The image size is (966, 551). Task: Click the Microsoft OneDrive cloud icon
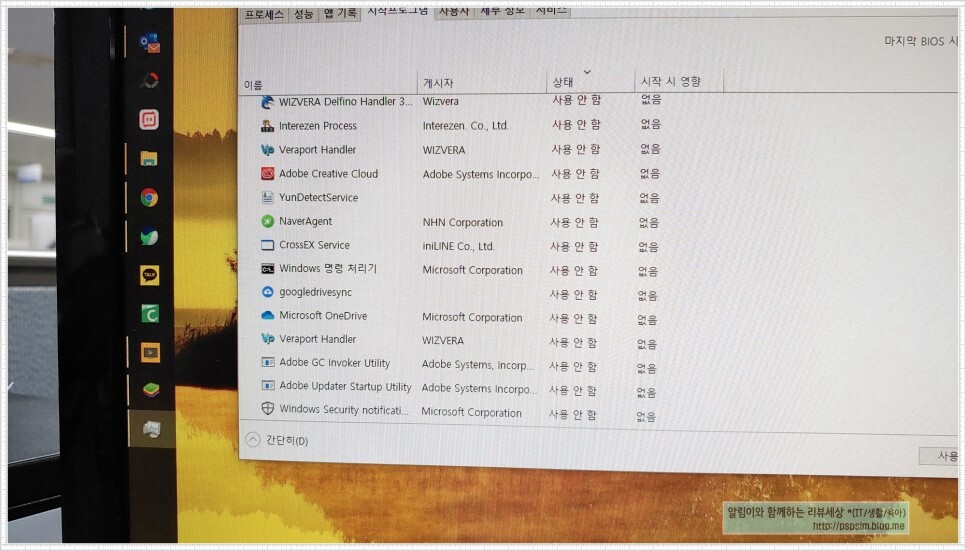click(267, 316)
